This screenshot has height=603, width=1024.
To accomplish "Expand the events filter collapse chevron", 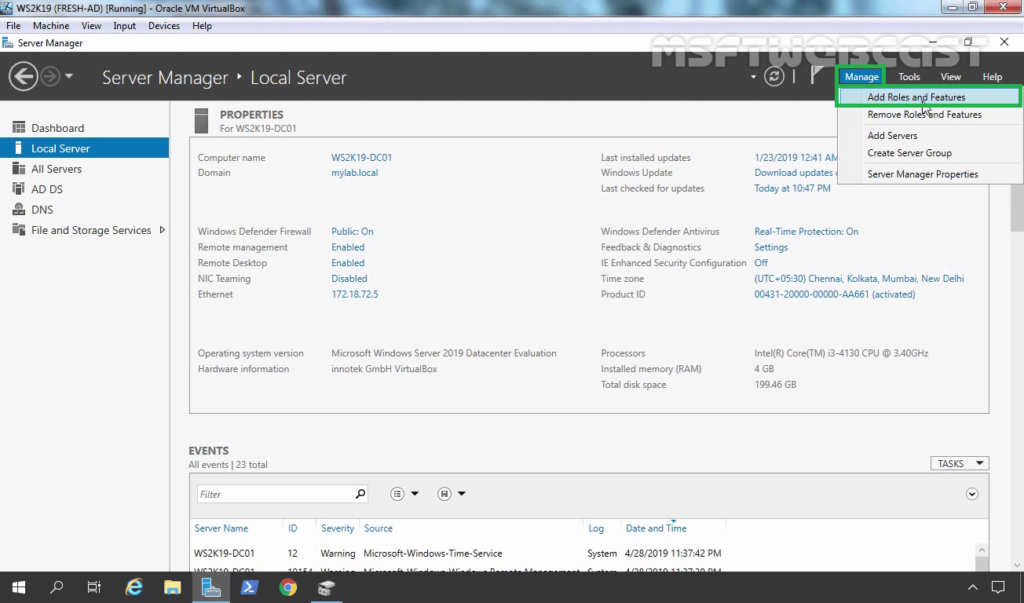I will coord(972,494).
